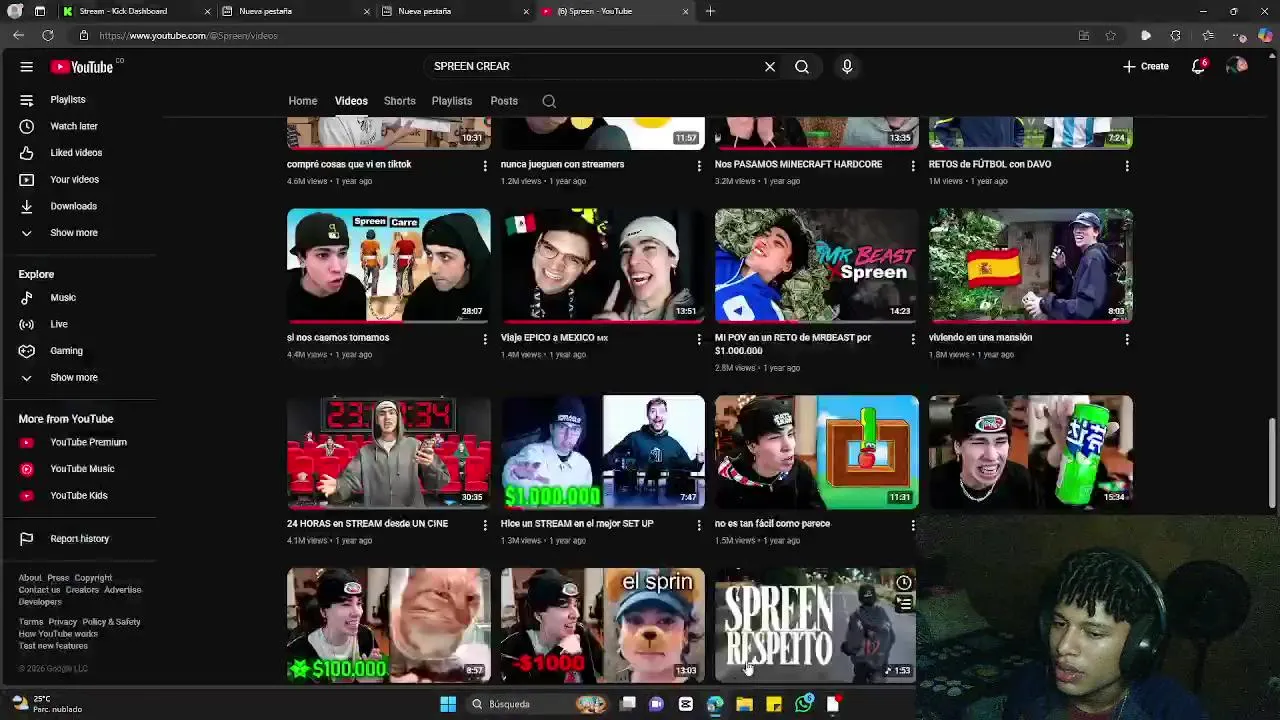1280x720 pixels.
Task: Open the cinema 24 hours thumbnail
Action: 389,452
